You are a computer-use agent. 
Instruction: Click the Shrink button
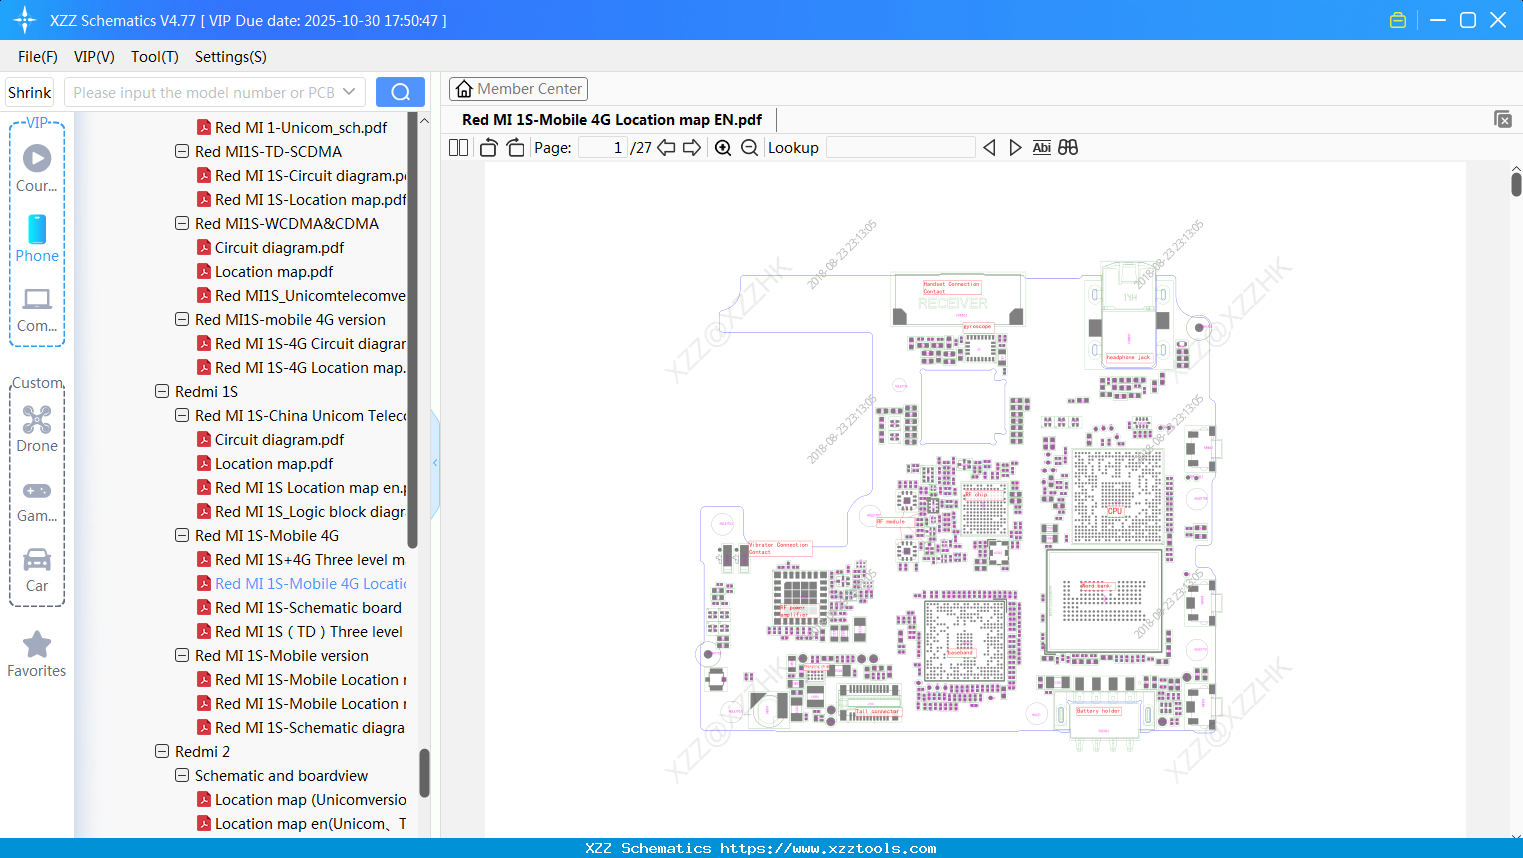pos(29,91)
